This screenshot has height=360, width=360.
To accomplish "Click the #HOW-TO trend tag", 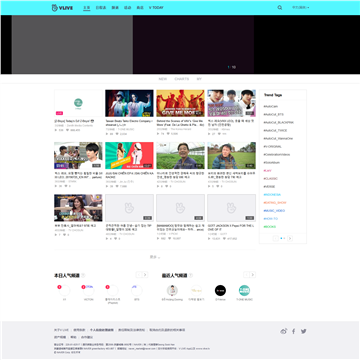I will 270,219.
